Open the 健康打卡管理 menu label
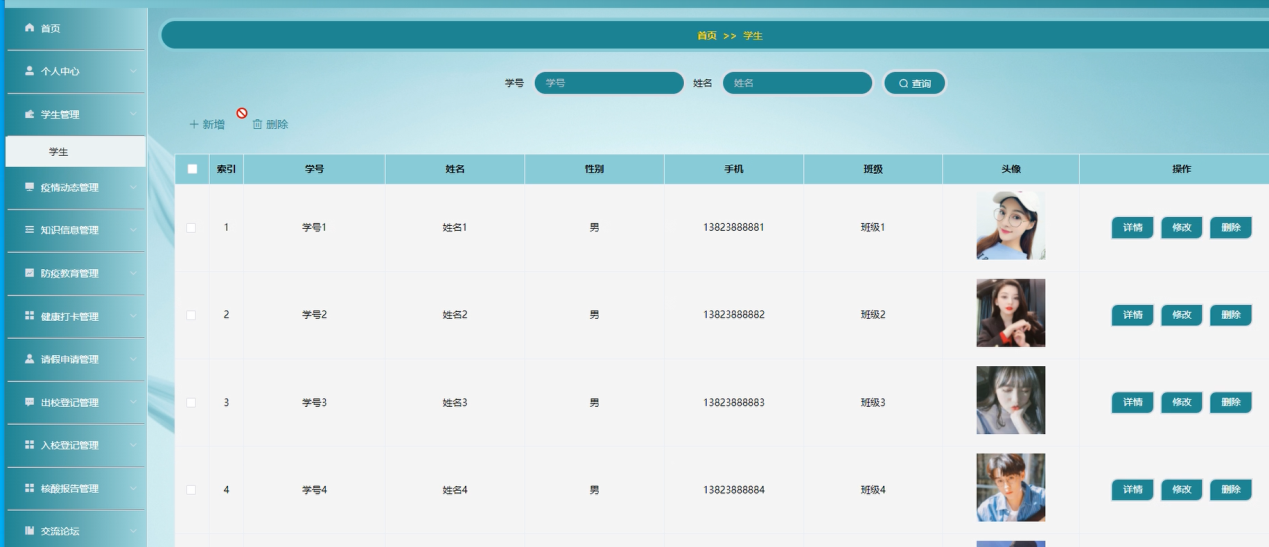1269x547 pixels. pos(70,316)
